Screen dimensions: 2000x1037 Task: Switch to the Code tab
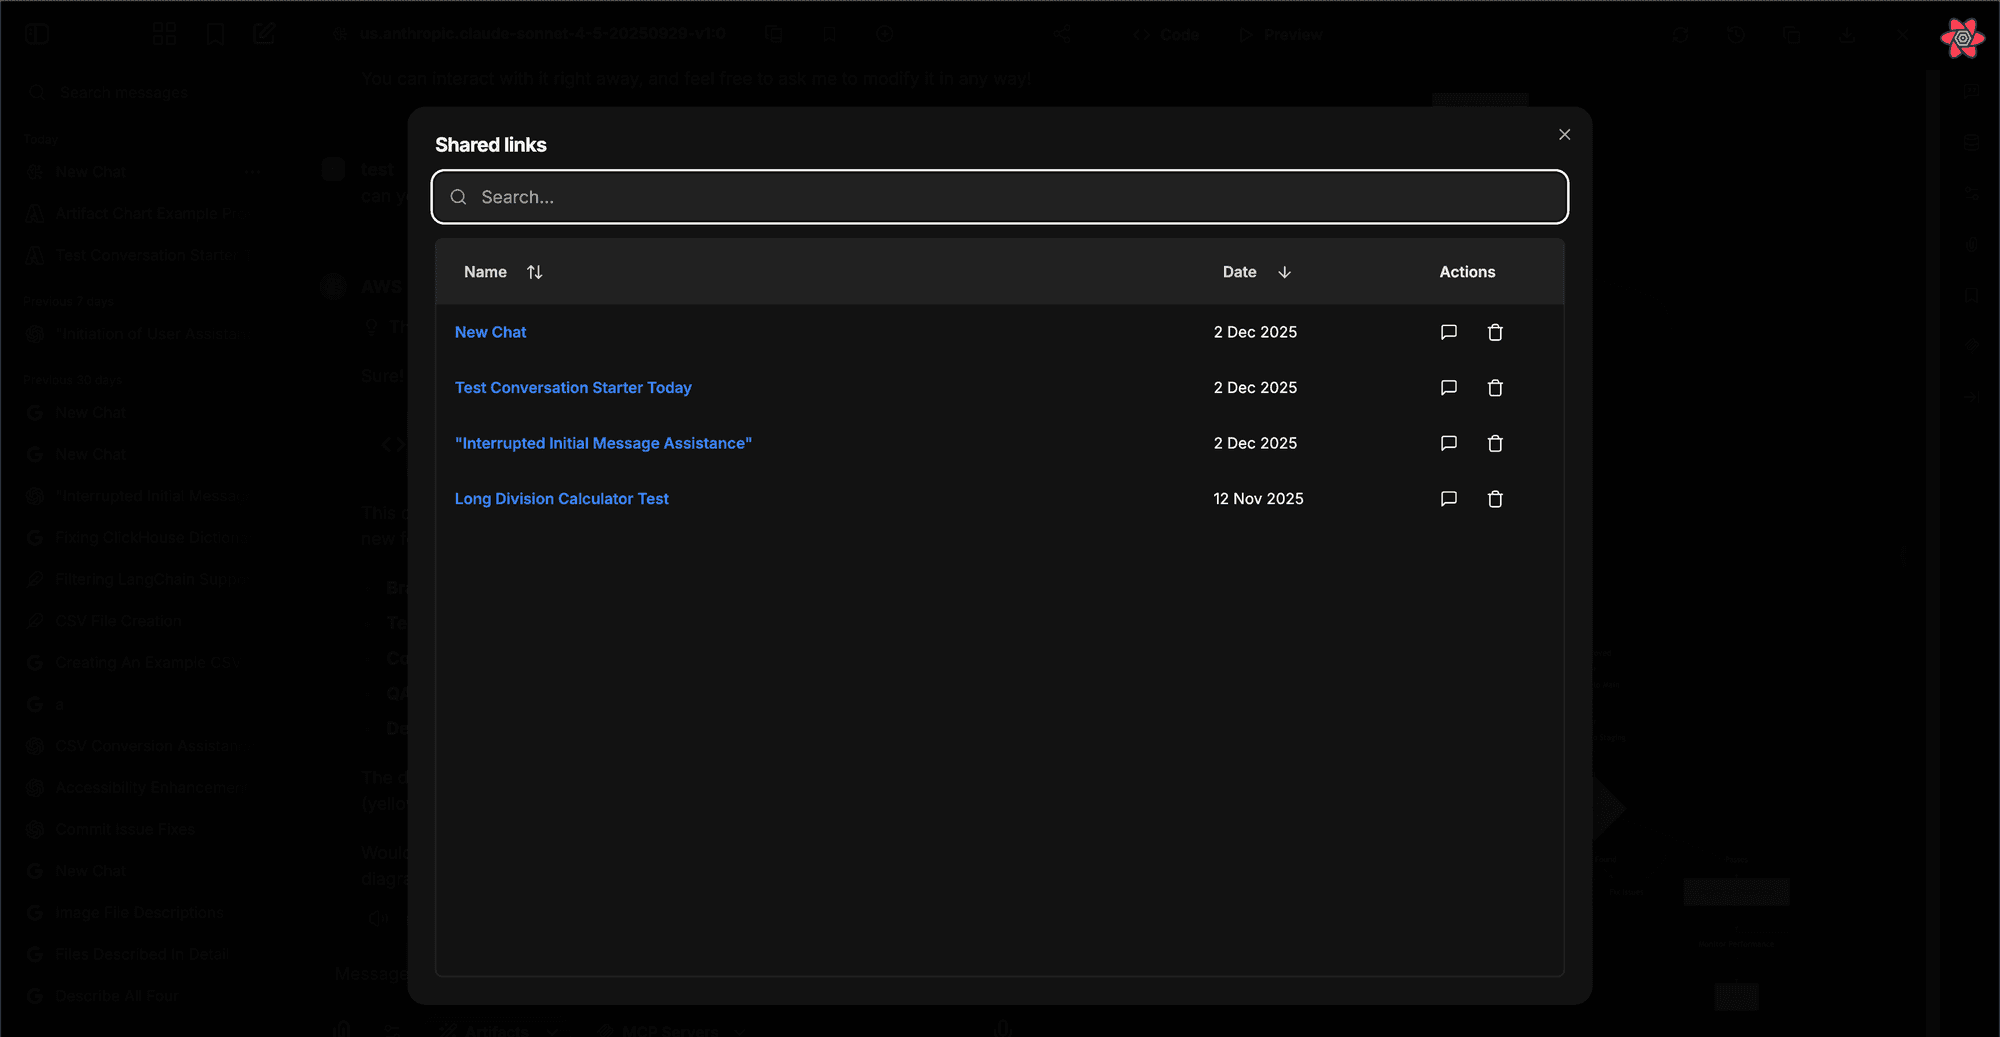pyautogui.click(x=1166, y=34)
